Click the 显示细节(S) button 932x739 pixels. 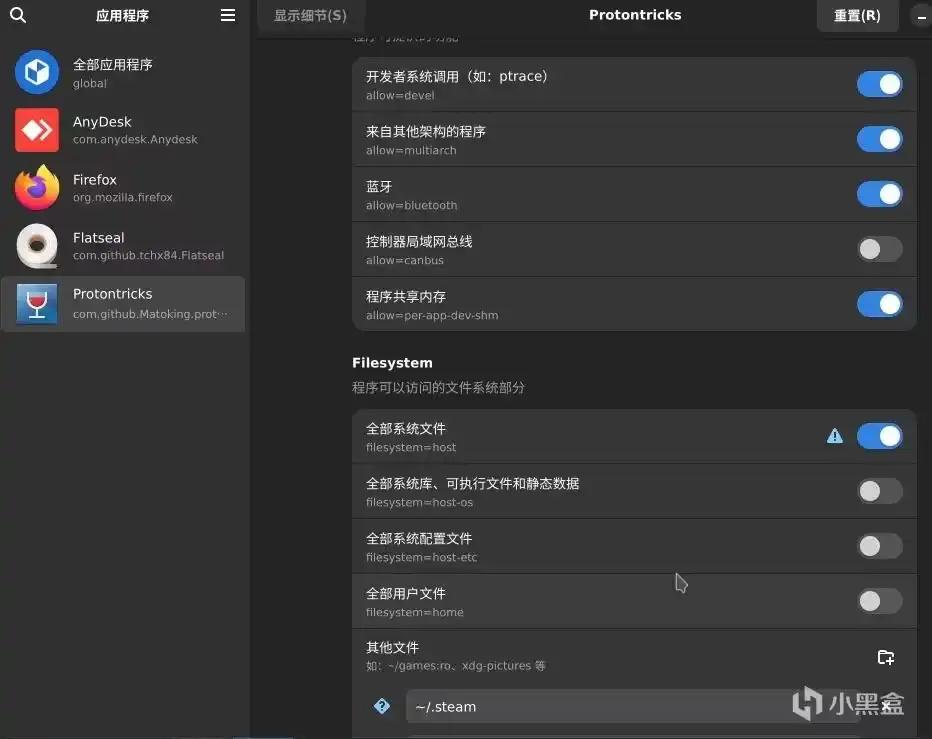click(x=310, y=15)
